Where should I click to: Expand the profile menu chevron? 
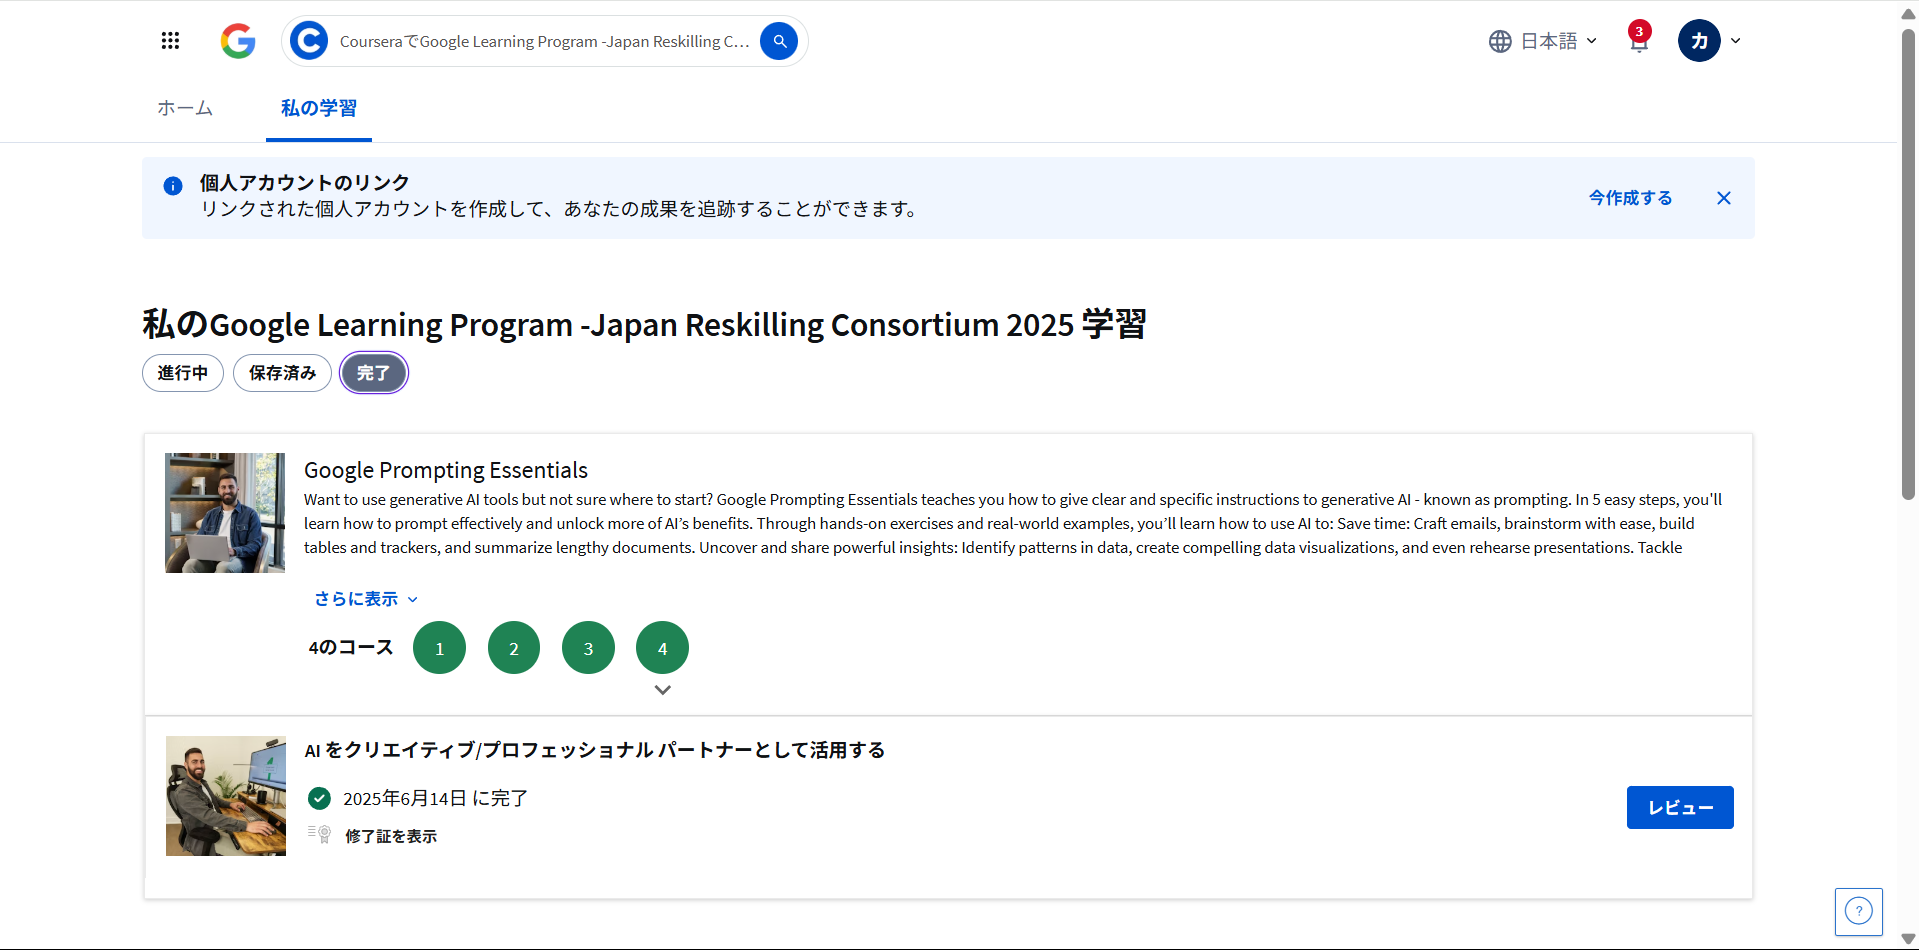pos(1736,41)
